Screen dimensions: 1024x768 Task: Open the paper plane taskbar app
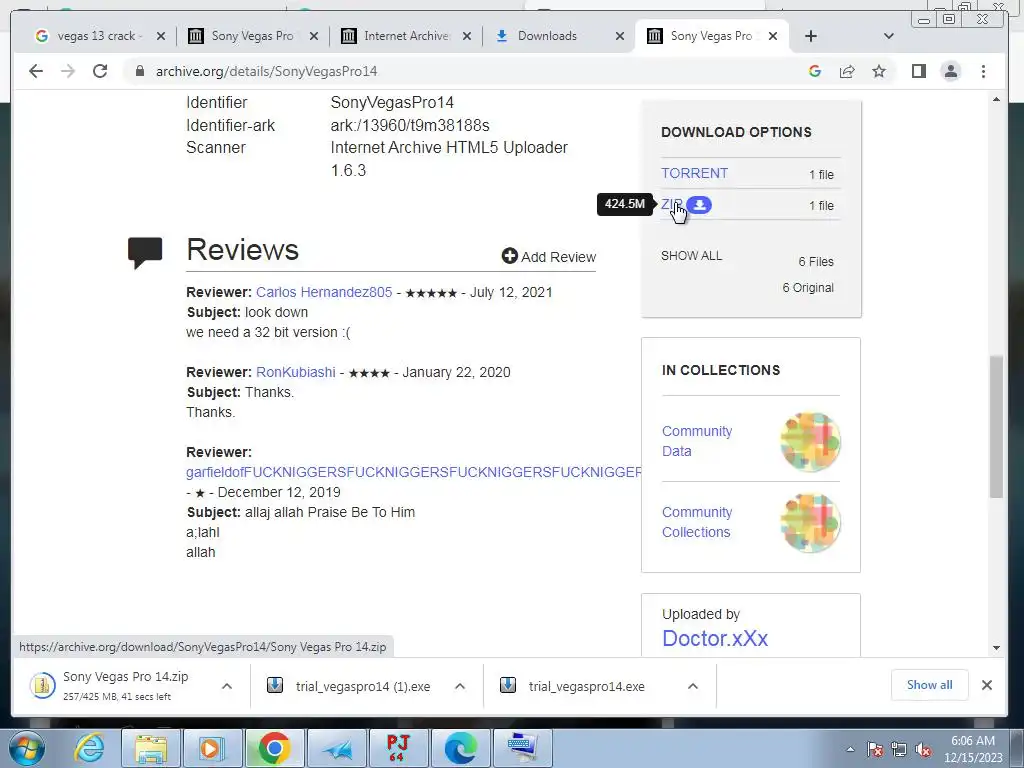coord(336,748)
